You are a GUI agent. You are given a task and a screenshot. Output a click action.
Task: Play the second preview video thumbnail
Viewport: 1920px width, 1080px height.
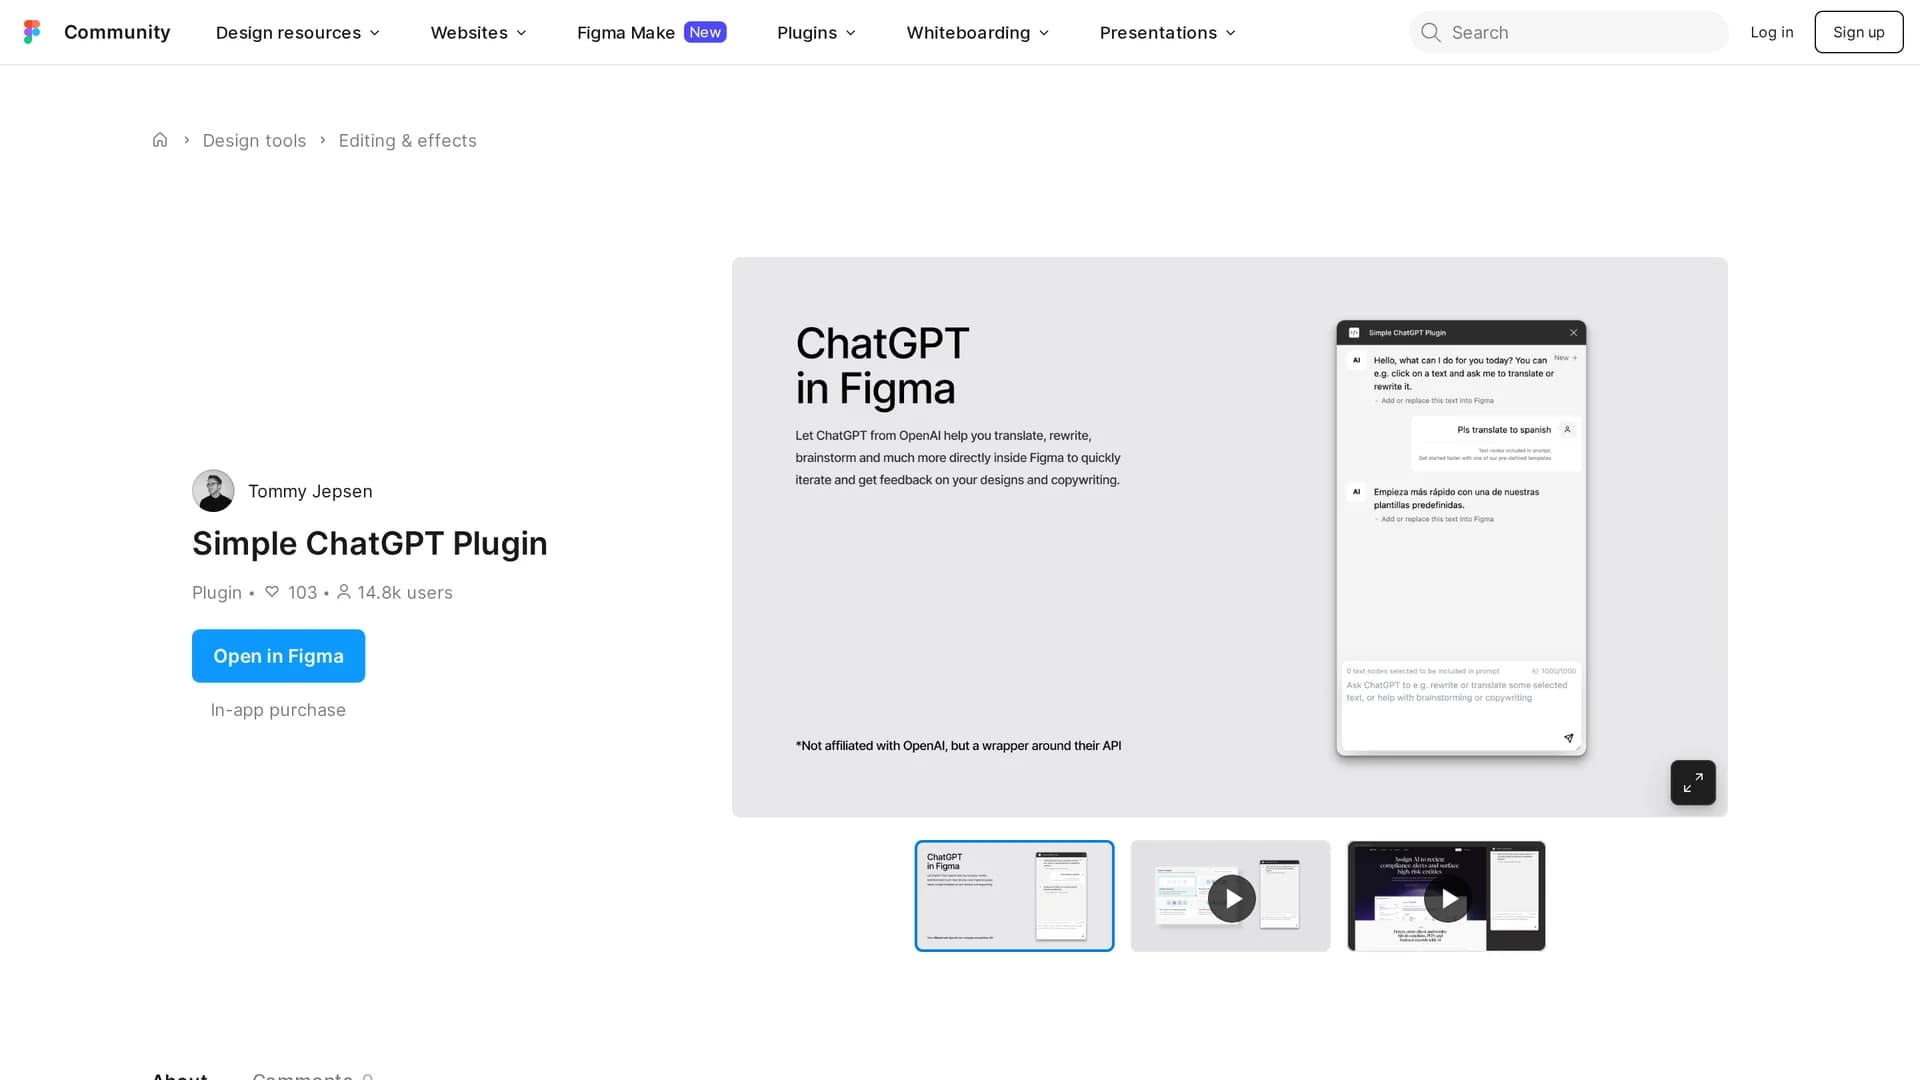1230,896
